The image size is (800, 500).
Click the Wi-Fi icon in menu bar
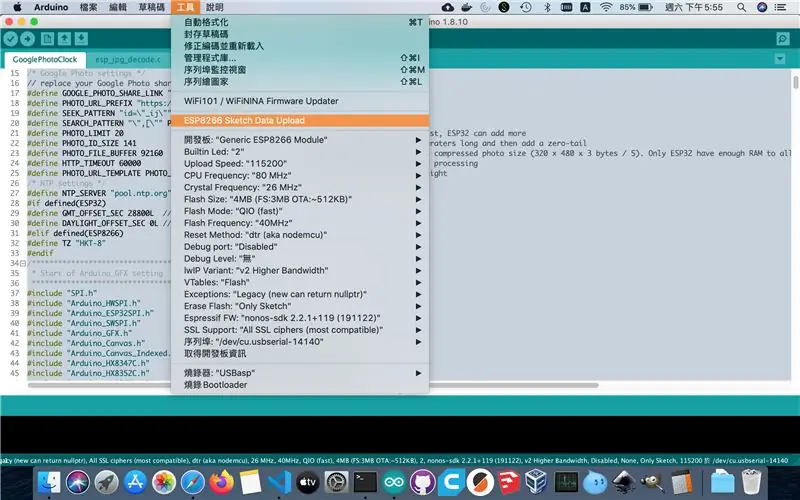606,7
